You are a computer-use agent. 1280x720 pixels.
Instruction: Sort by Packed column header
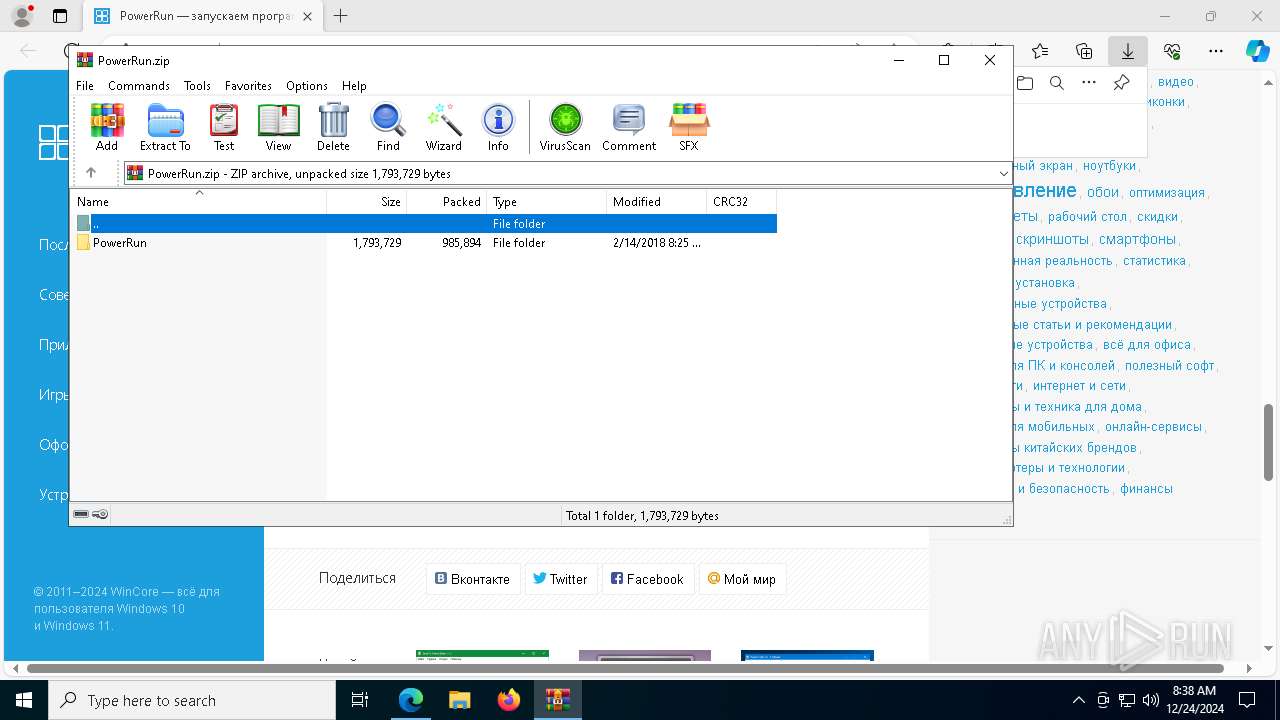pos(447,202)
